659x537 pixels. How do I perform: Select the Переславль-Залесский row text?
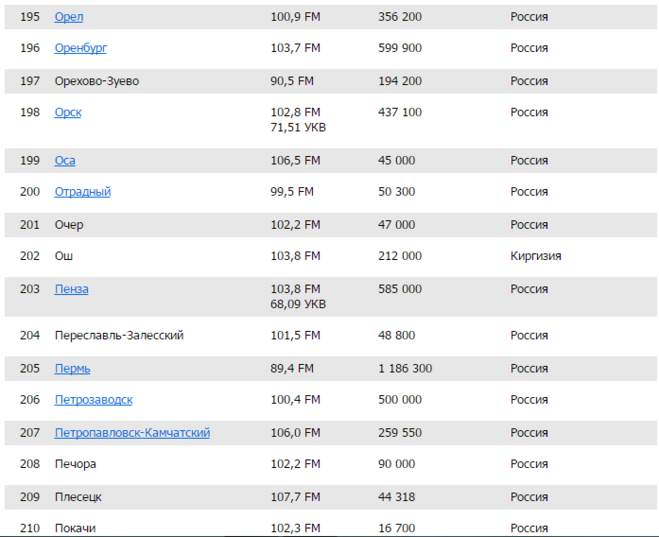[119, 336]
